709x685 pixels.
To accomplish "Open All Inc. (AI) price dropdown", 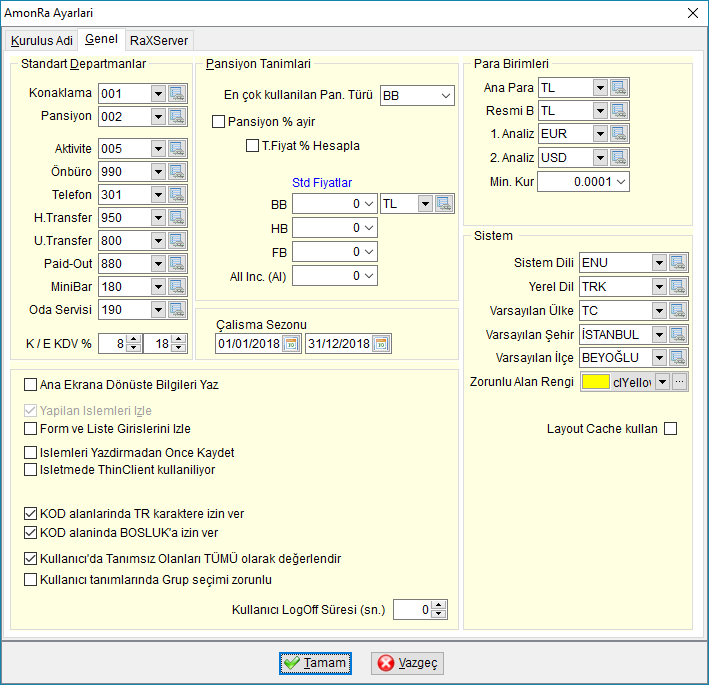I will tap(369, 276).
